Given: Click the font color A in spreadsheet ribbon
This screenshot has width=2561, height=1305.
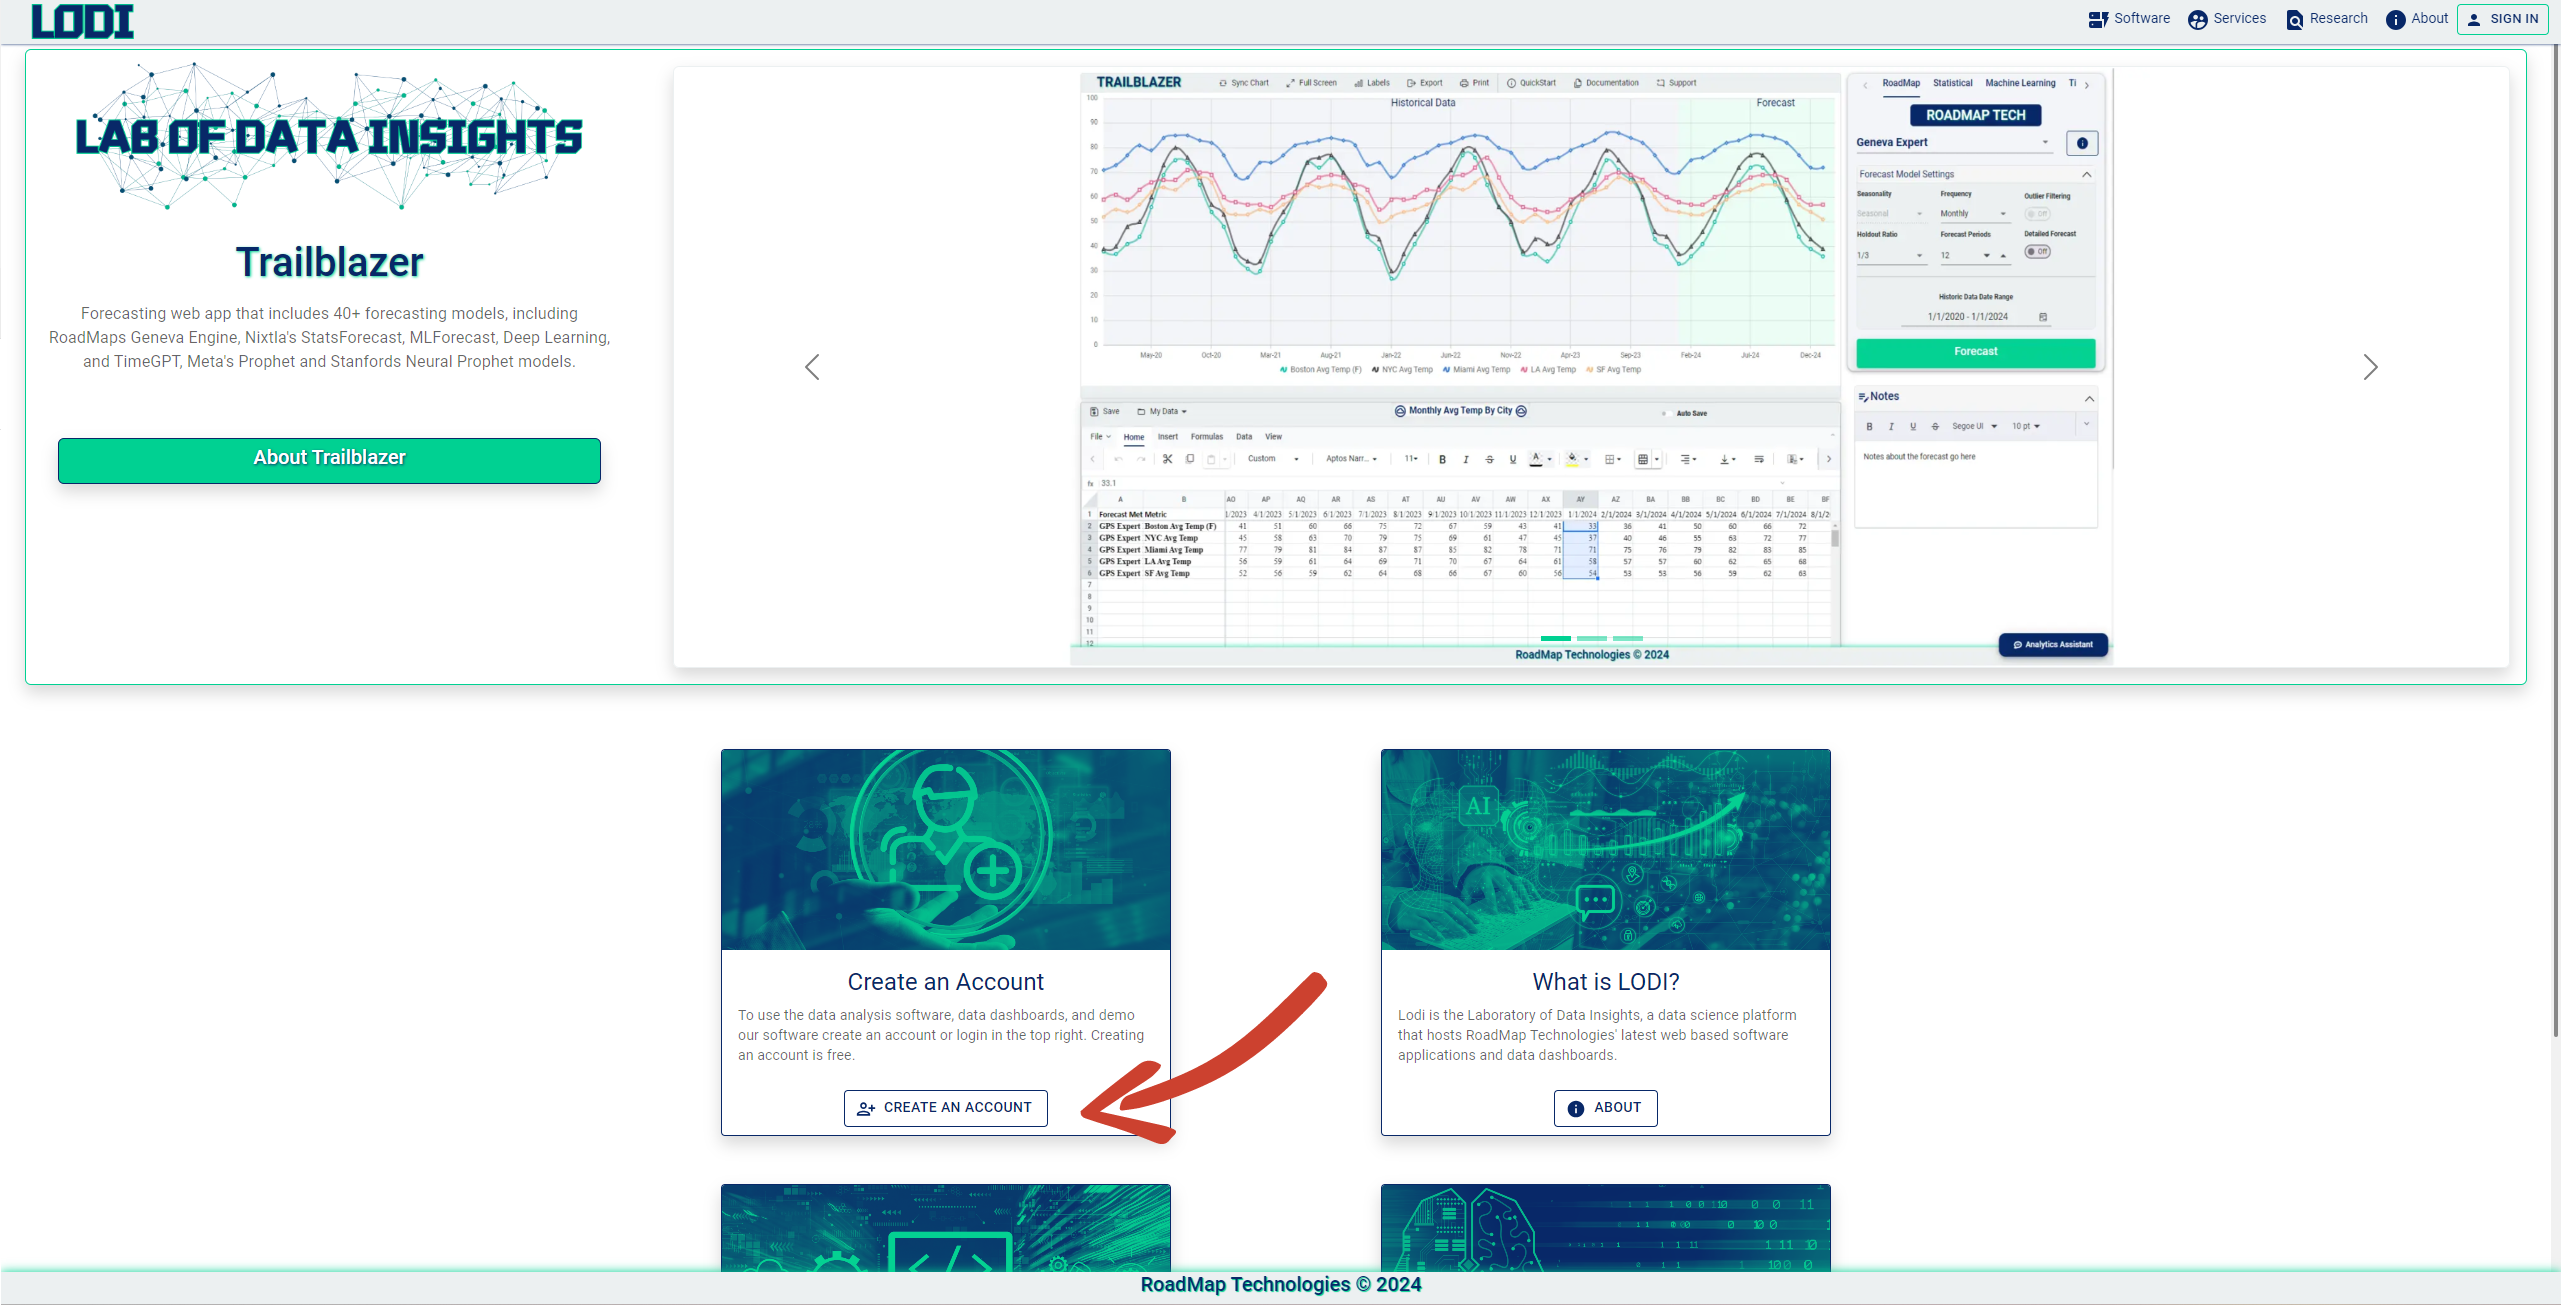Looking at the screenshot, I should pos(1537,459).
